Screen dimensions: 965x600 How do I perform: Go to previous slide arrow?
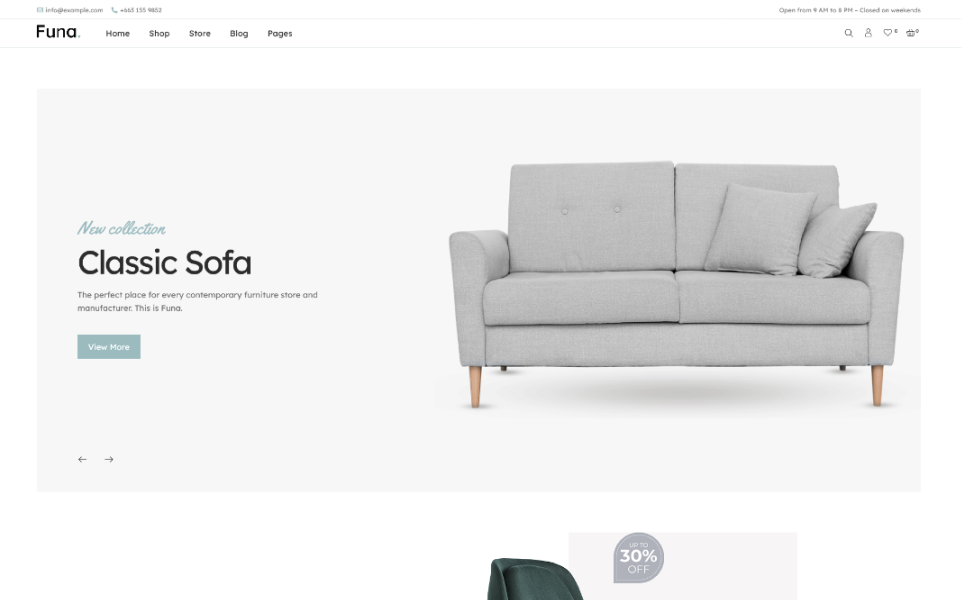tap(82, 459)
